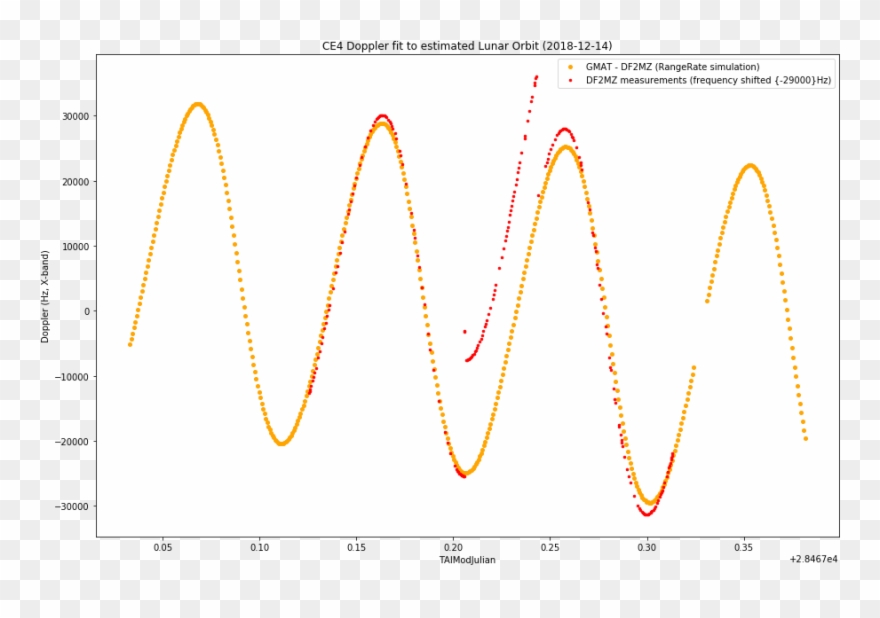Select the lowest red trough near 0.30
This screenshot has width=880, height=618.
[647, 512]
